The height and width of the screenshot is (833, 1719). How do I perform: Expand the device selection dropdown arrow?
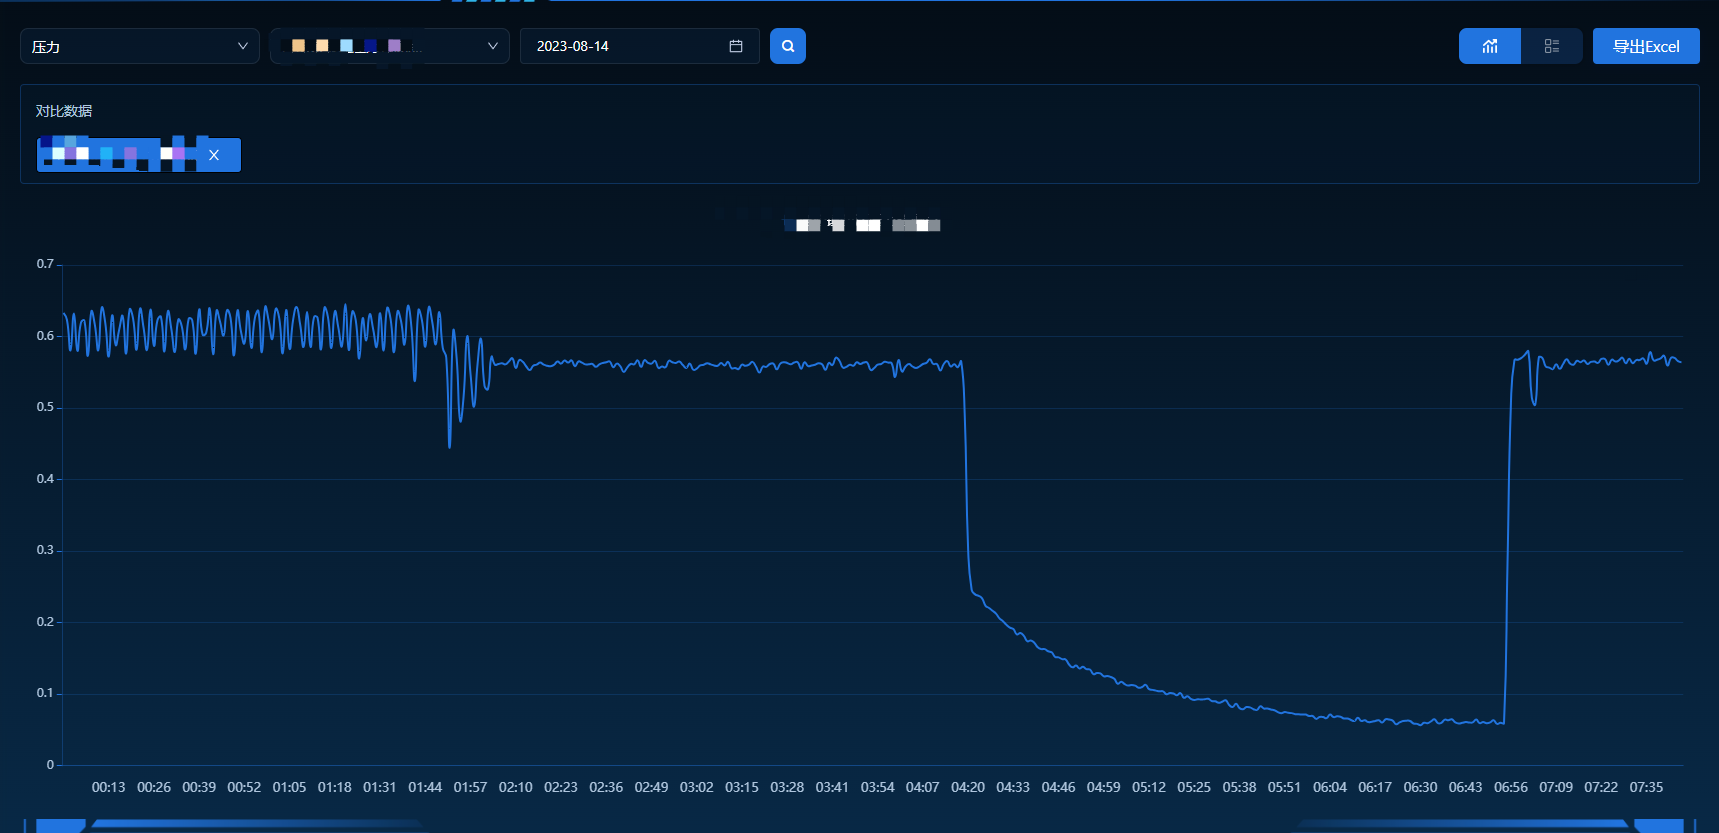point(492,46)
